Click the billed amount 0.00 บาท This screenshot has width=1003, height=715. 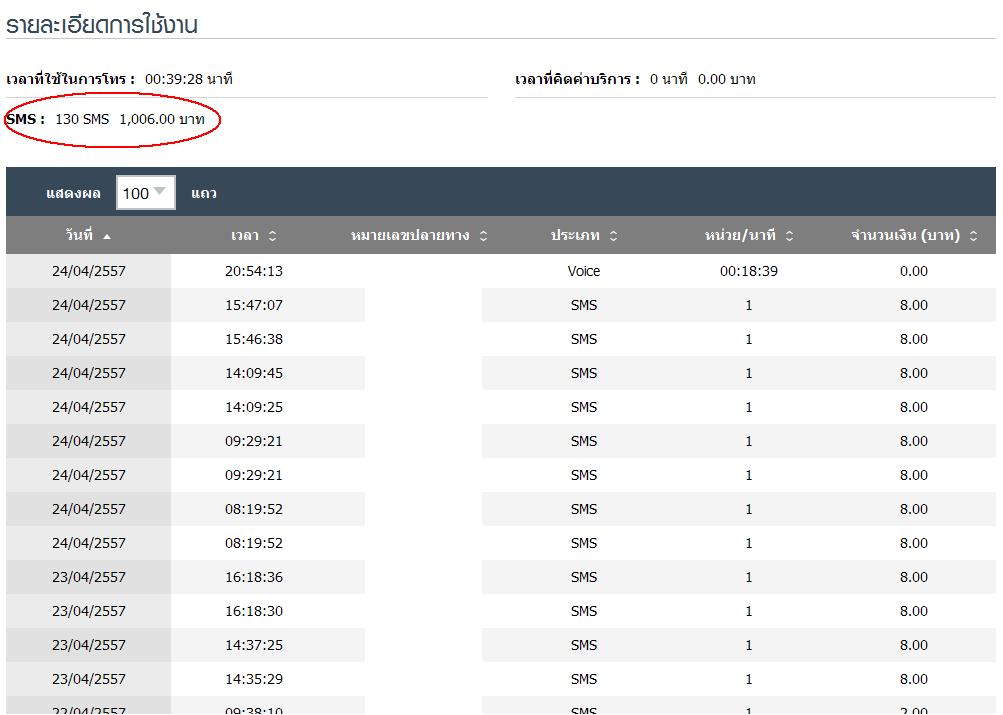(727, 79)
